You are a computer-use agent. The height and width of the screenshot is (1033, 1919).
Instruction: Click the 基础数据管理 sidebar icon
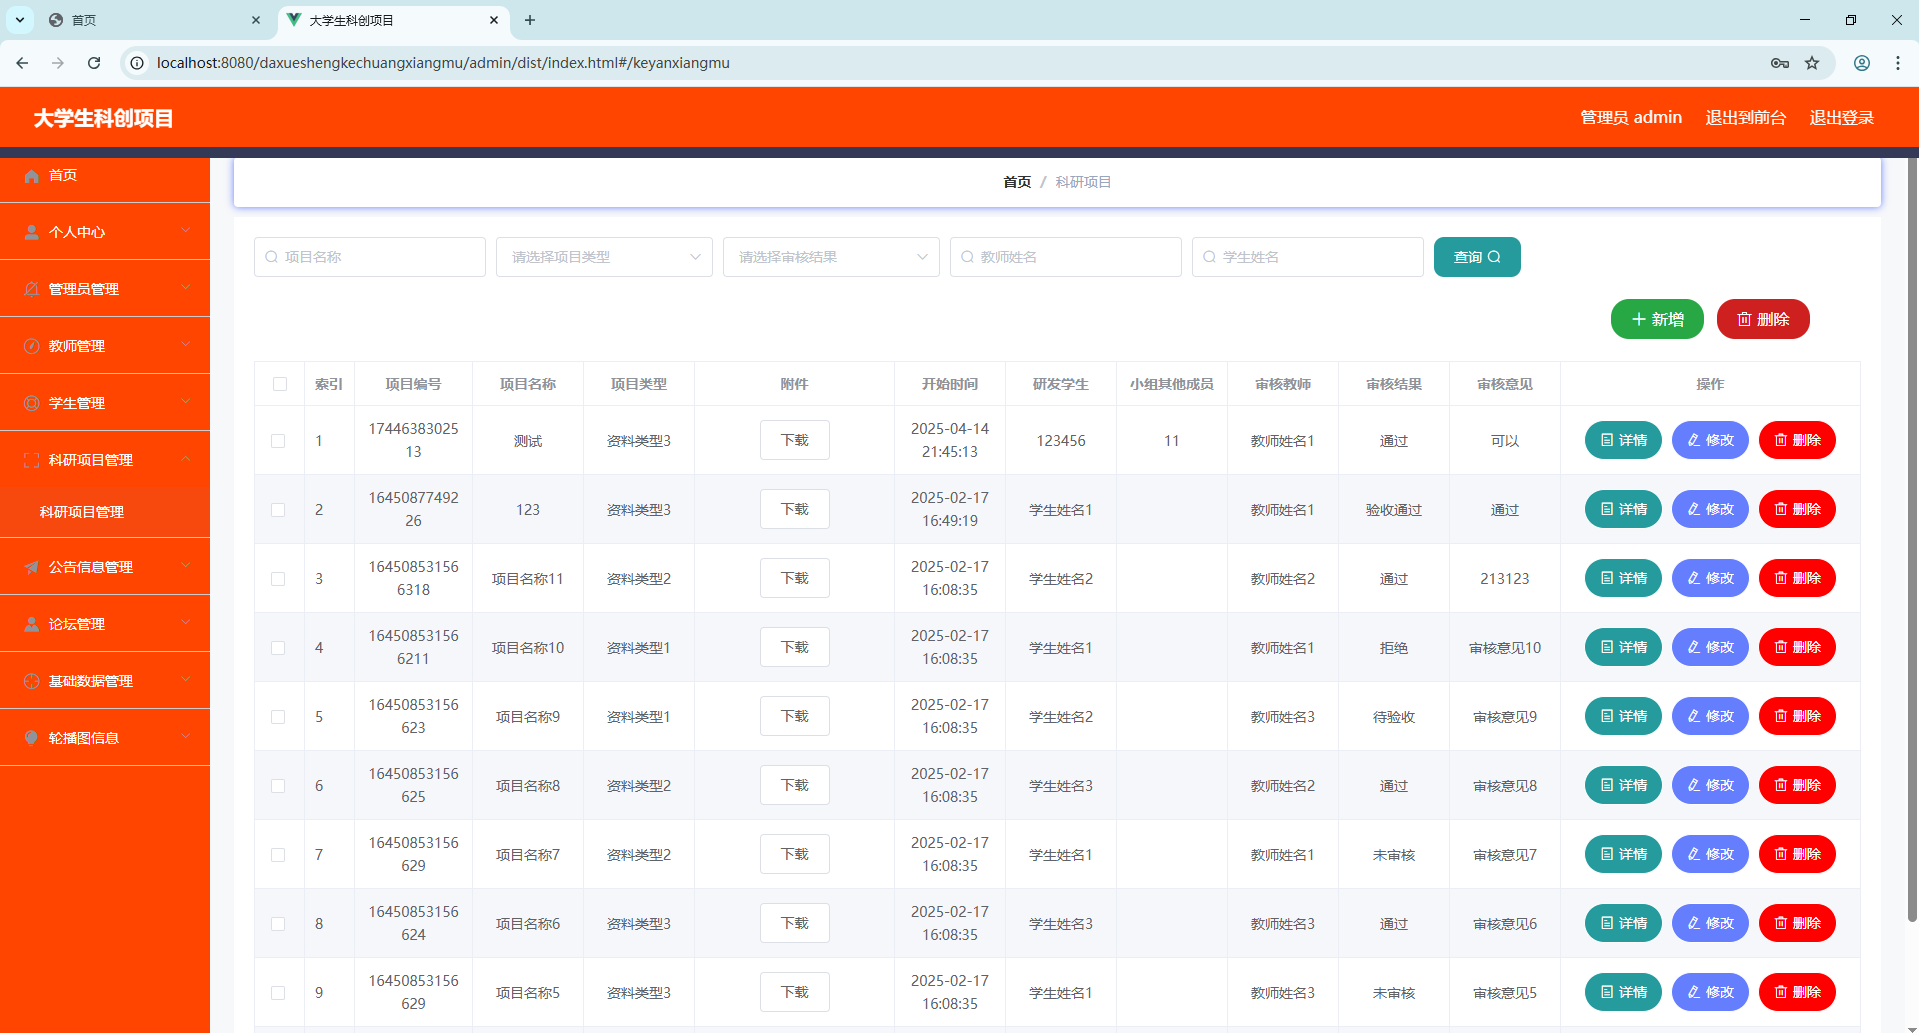coord(31,681)
